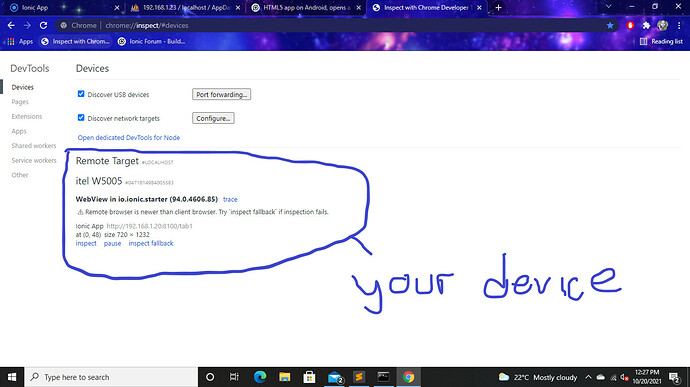Viewport: 690px width, 387px height.
Task: Open Cortana circle on the taskbar
Action: click(210, 377)
